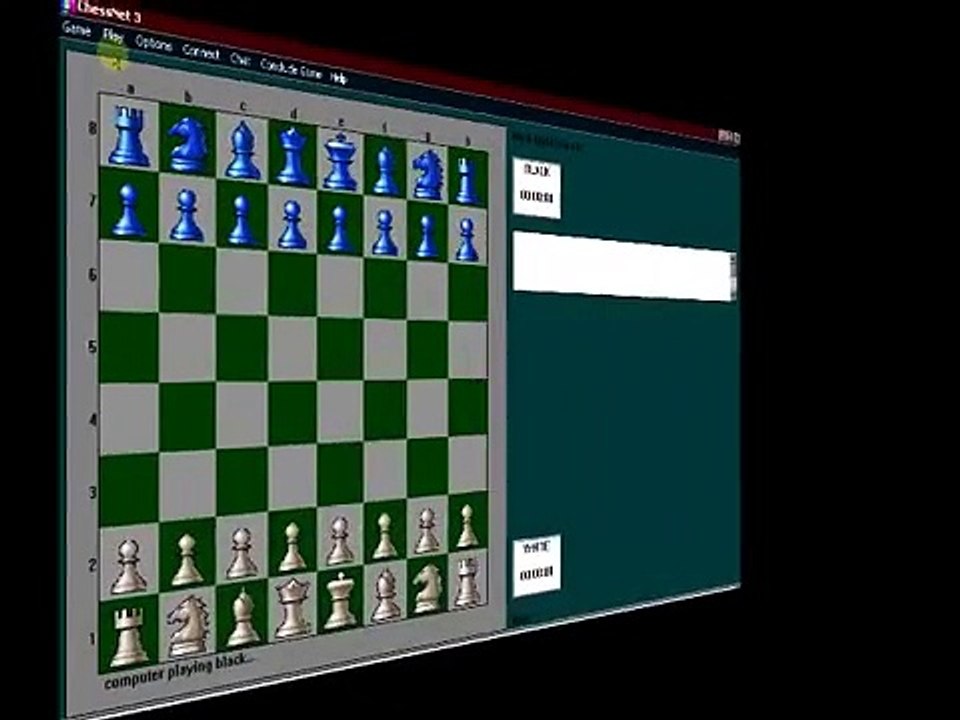Select the white rook on a1

coord(129,637)
